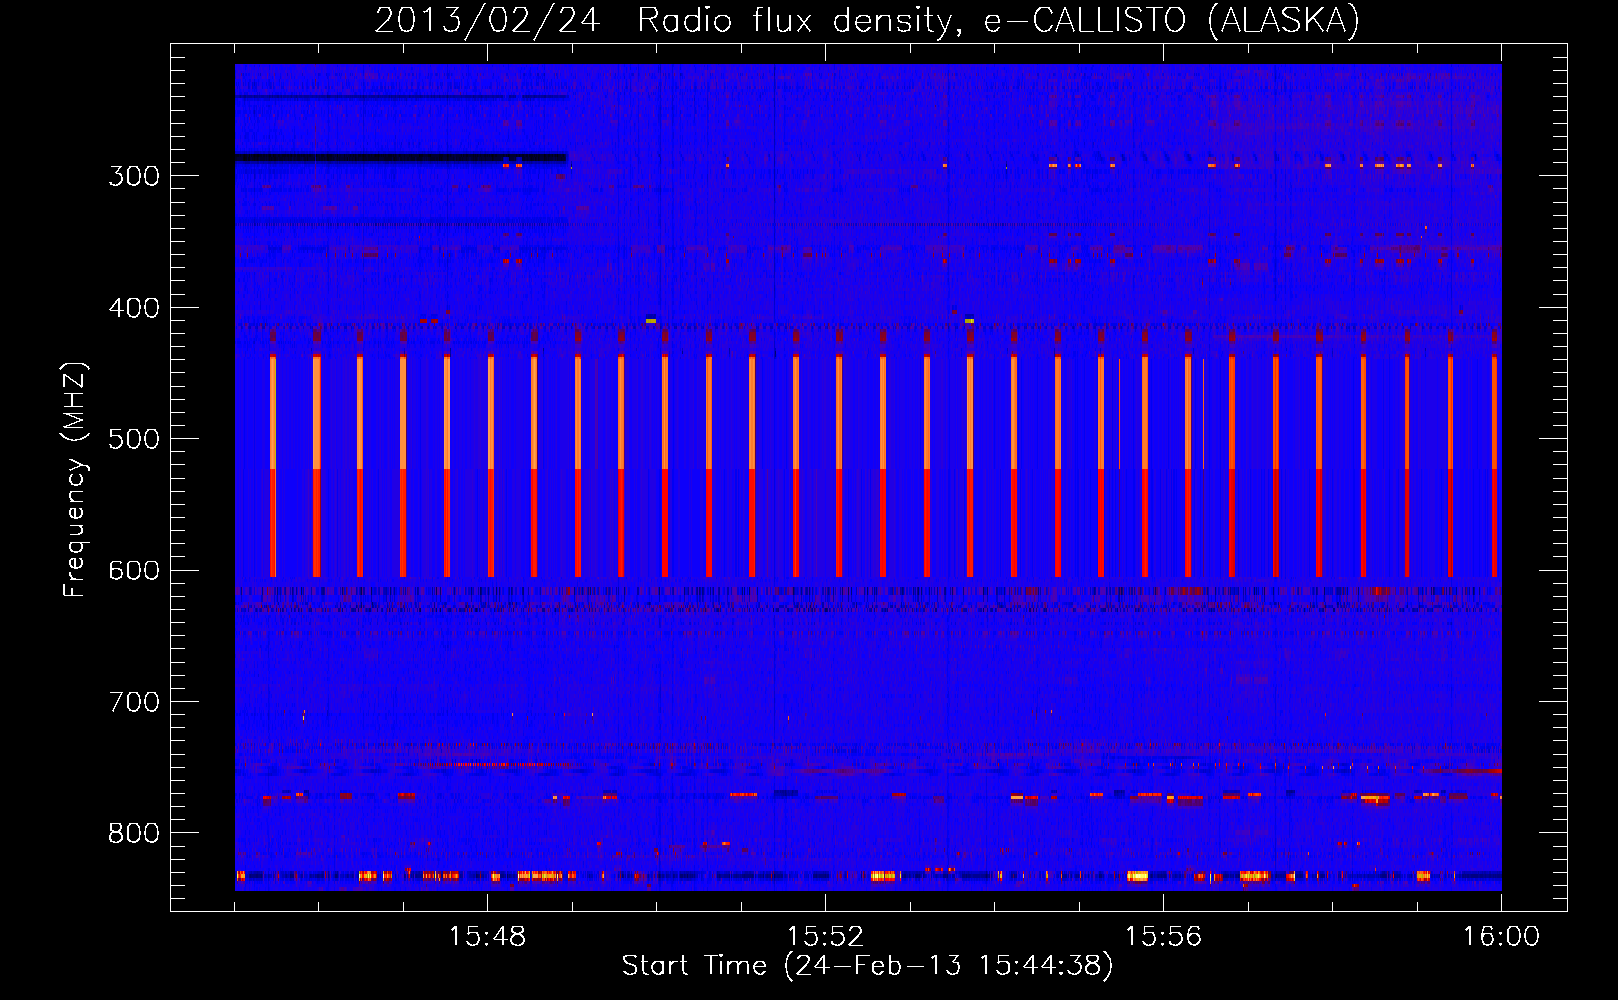Click the plot title 'Radio flux density, e-CALLISTO (ALASKA)'
The width and height of the screenshot is (1618, 1000).
[x=998, y=20]
